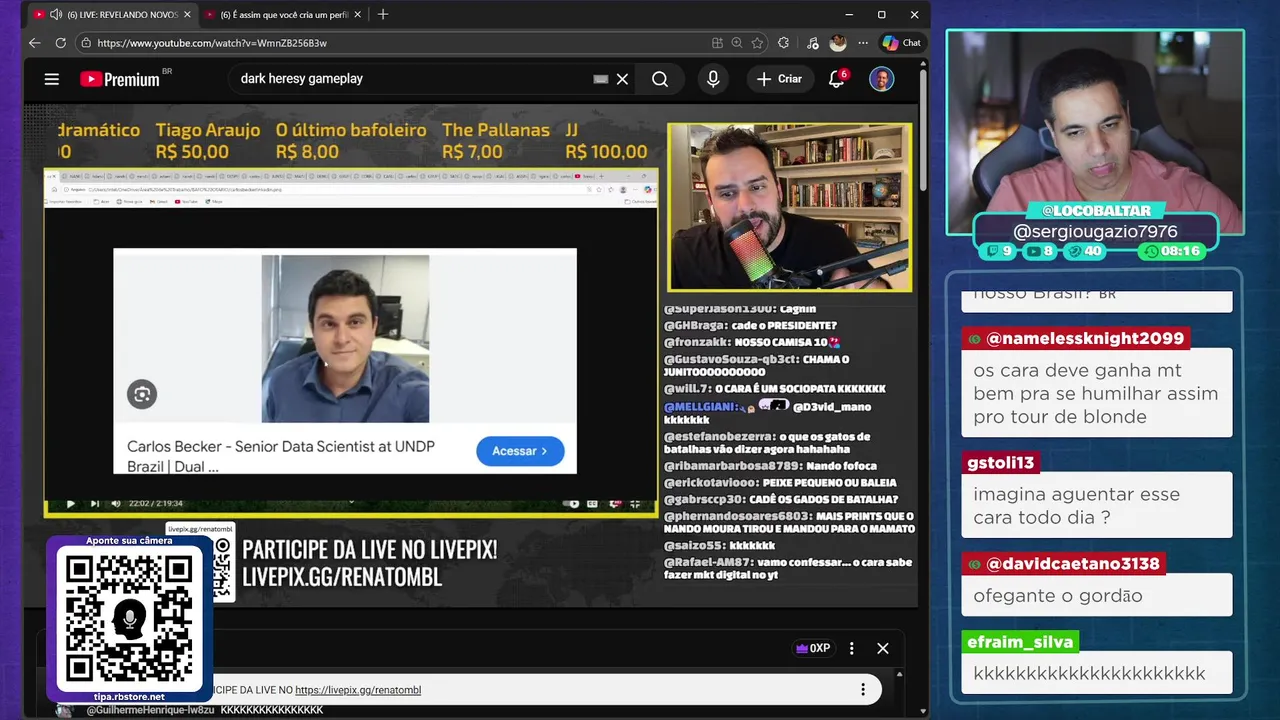
Task: Click the image lens icon on the photo card
Action: 142,394
